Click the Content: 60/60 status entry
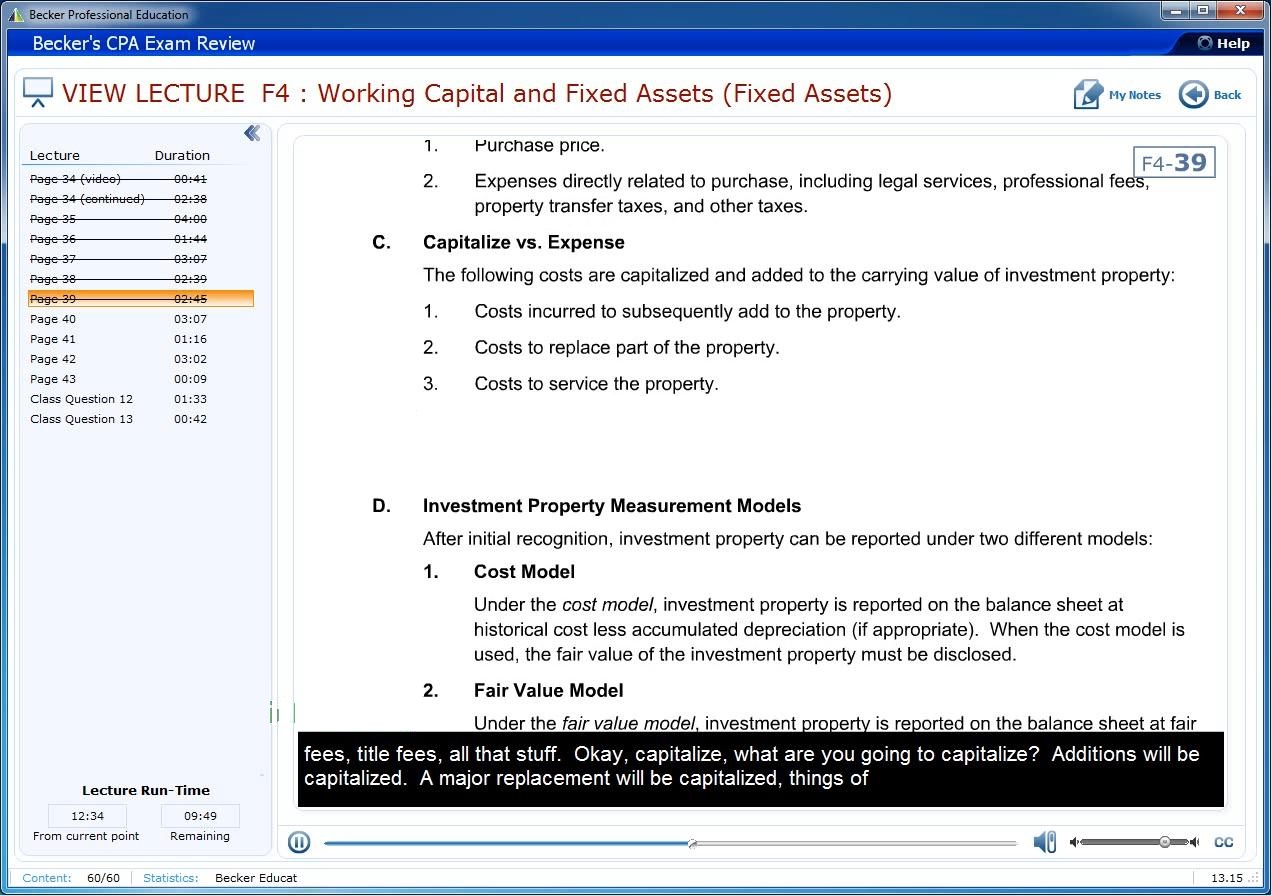 coord(71,878)
